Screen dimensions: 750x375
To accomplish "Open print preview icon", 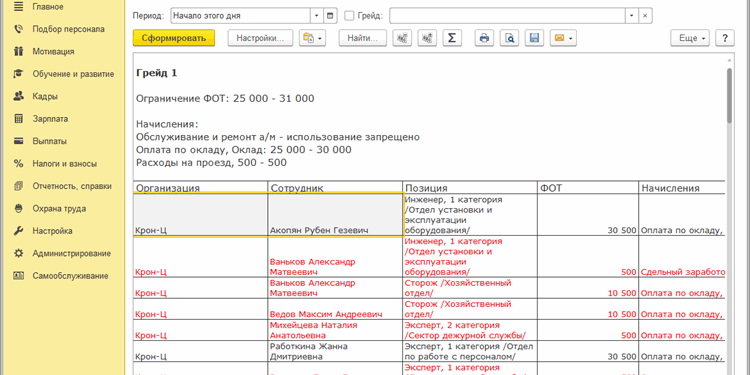I will (509, 38).
